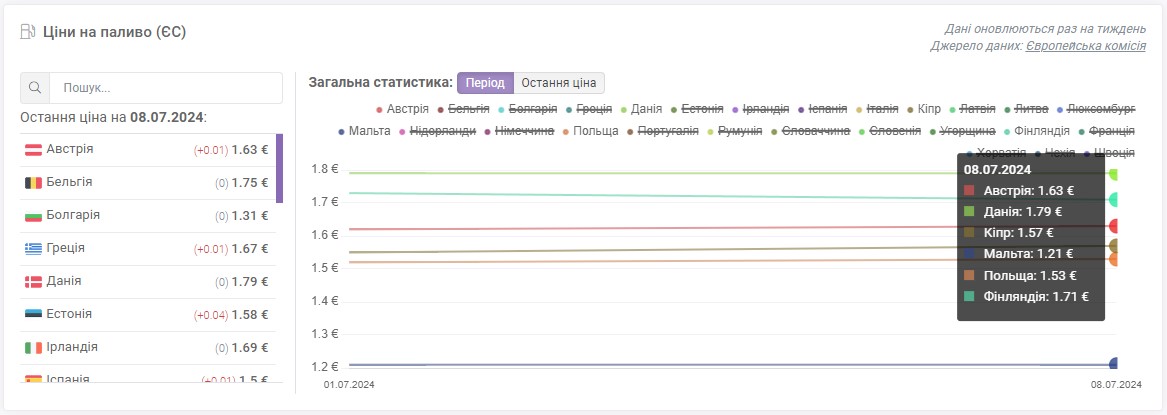Enable Франція series in legend
1167x415 pixels.
pos(1106,132)
